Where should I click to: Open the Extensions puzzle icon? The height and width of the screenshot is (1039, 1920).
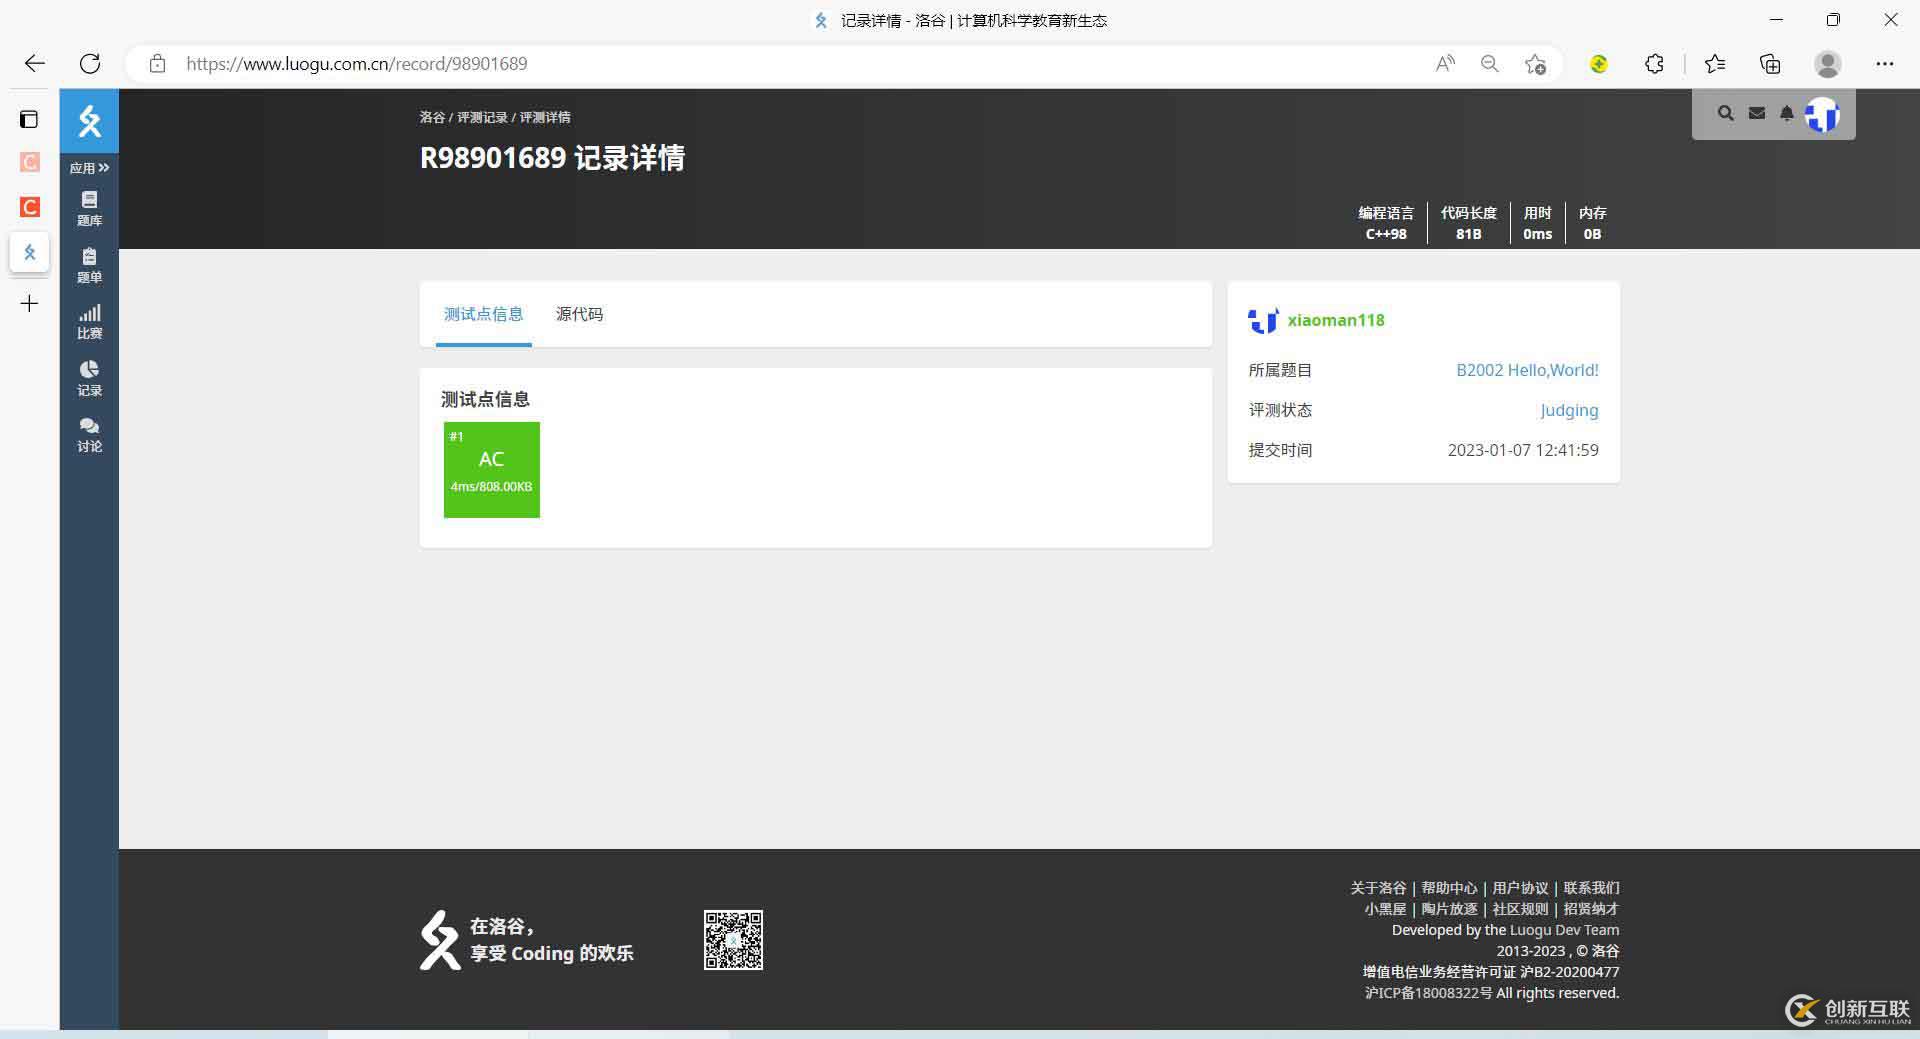tap(1654, 64)
